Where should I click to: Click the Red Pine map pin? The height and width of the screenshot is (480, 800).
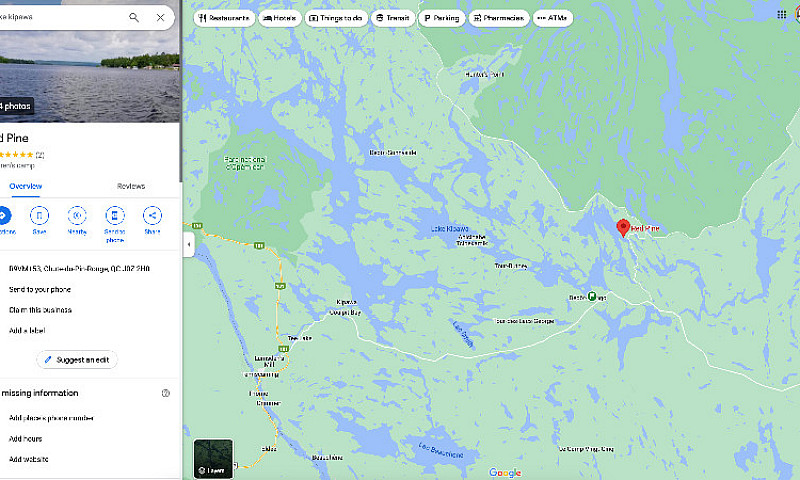(x=623, y=228)
